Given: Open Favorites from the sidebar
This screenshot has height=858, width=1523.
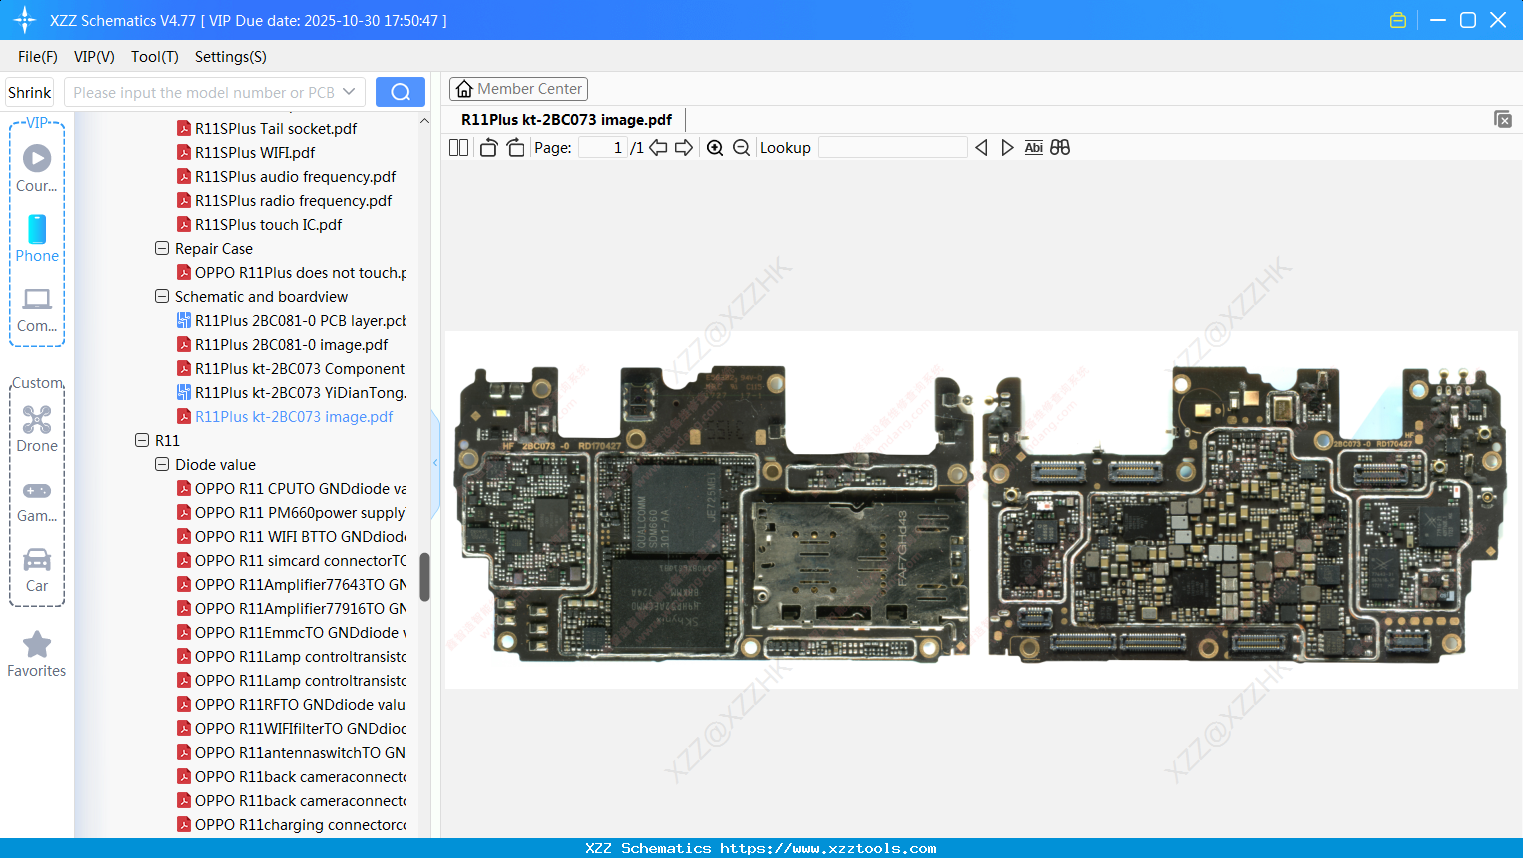Looking at the screenshot, I should point(37,655).
